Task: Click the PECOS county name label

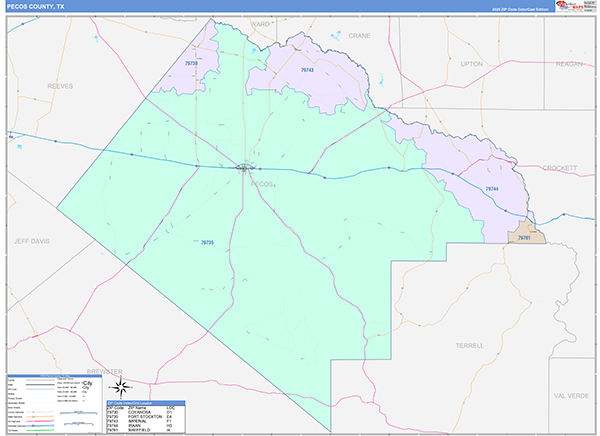Action: point(262,184)
